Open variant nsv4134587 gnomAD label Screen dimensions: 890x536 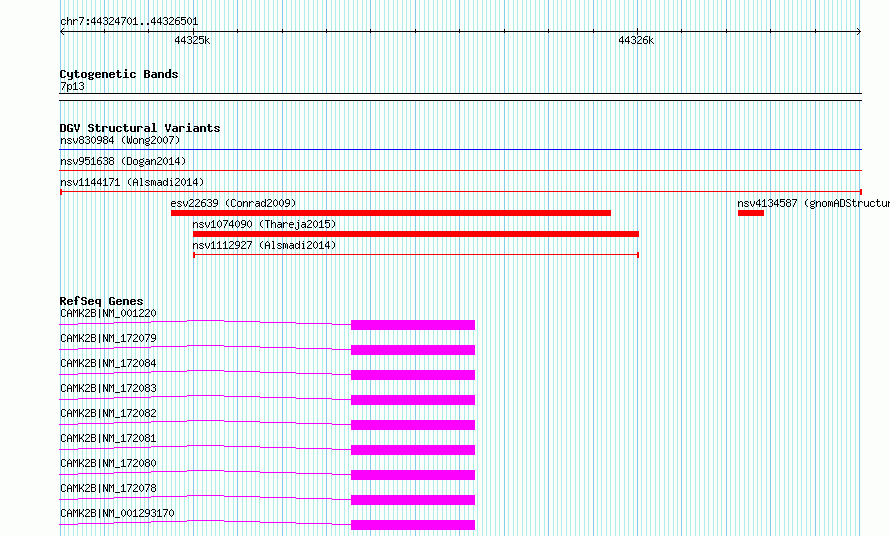pos(813,203)
